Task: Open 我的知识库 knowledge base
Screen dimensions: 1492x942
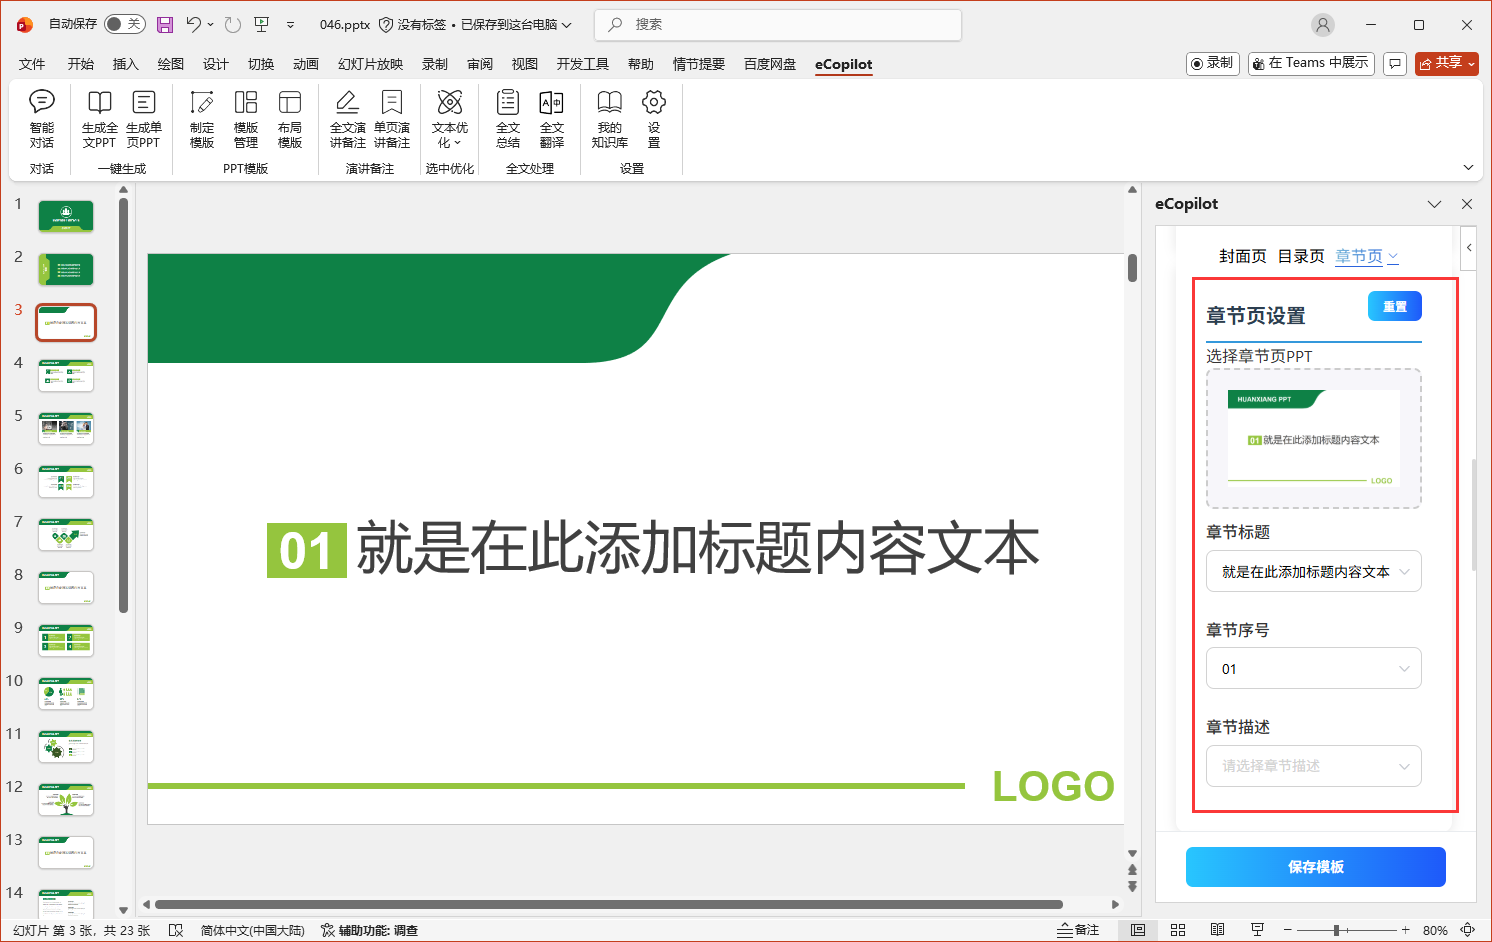Action: [609, 118]
